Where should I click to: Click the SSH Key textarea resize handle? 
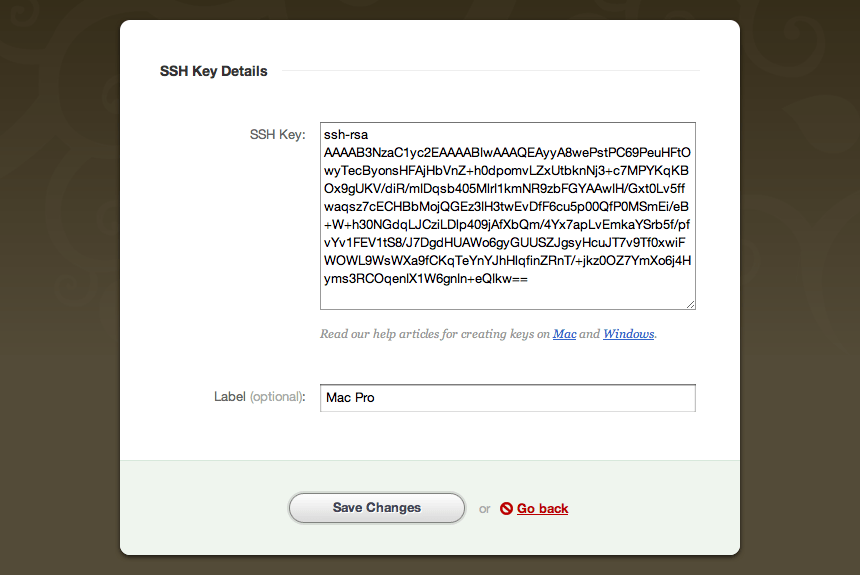click(x=689, y=303)
